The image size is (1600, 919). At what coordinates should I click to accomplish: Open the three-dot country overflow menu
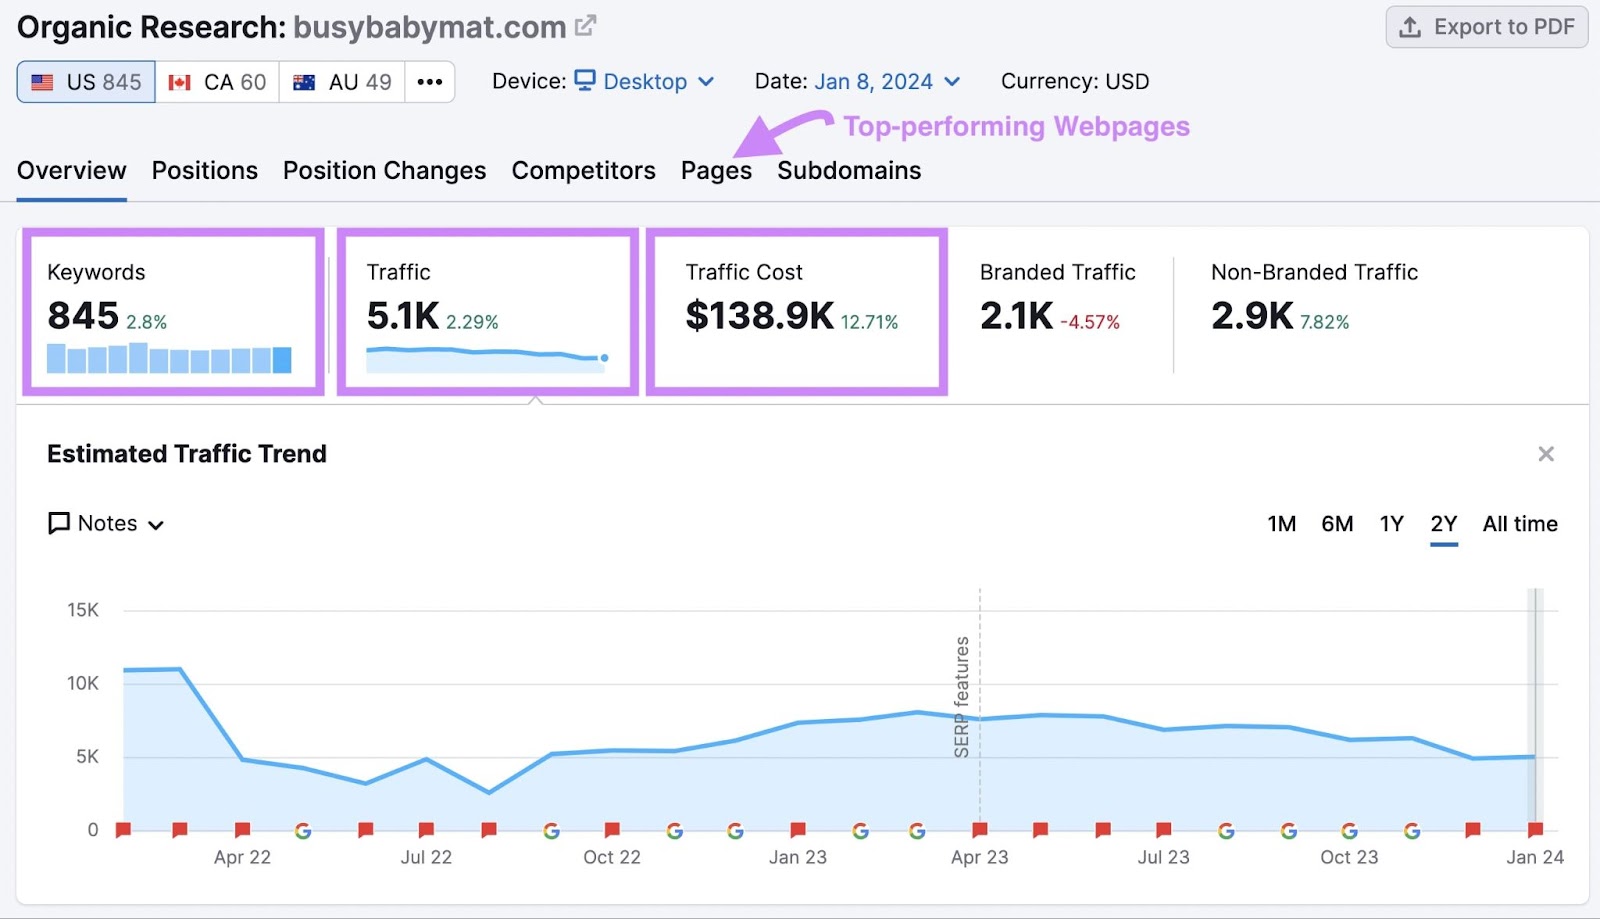(x=429, y=82)
